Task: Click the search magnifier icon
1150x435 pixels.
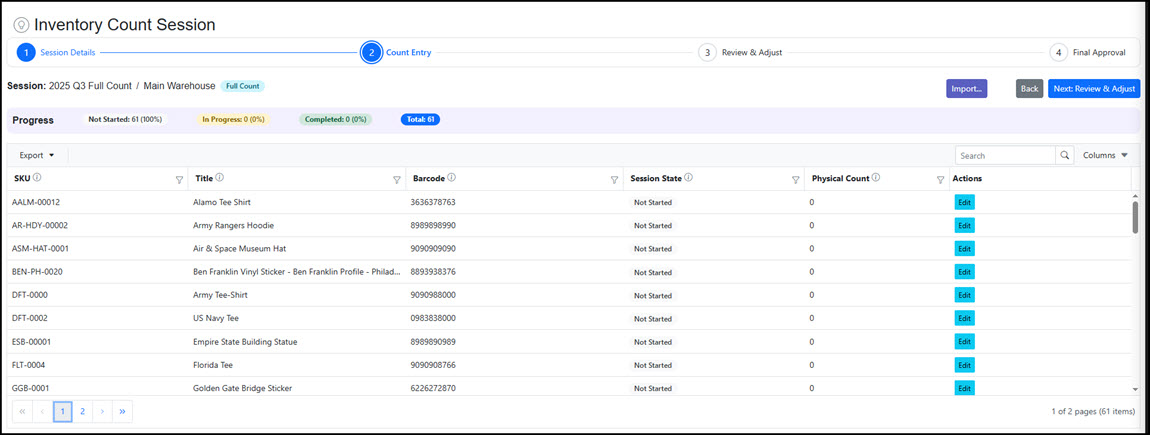Action: click(1065, 156)
